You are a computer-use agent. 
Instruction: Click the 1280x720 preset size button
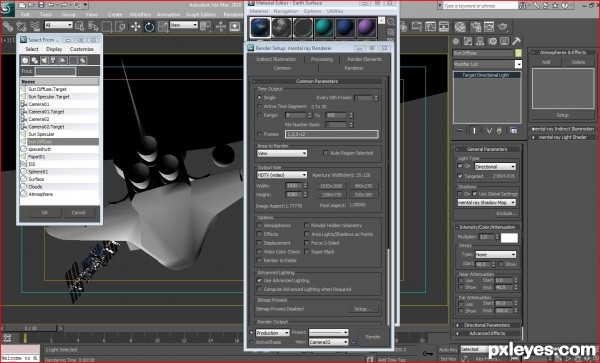coord(331,195)
